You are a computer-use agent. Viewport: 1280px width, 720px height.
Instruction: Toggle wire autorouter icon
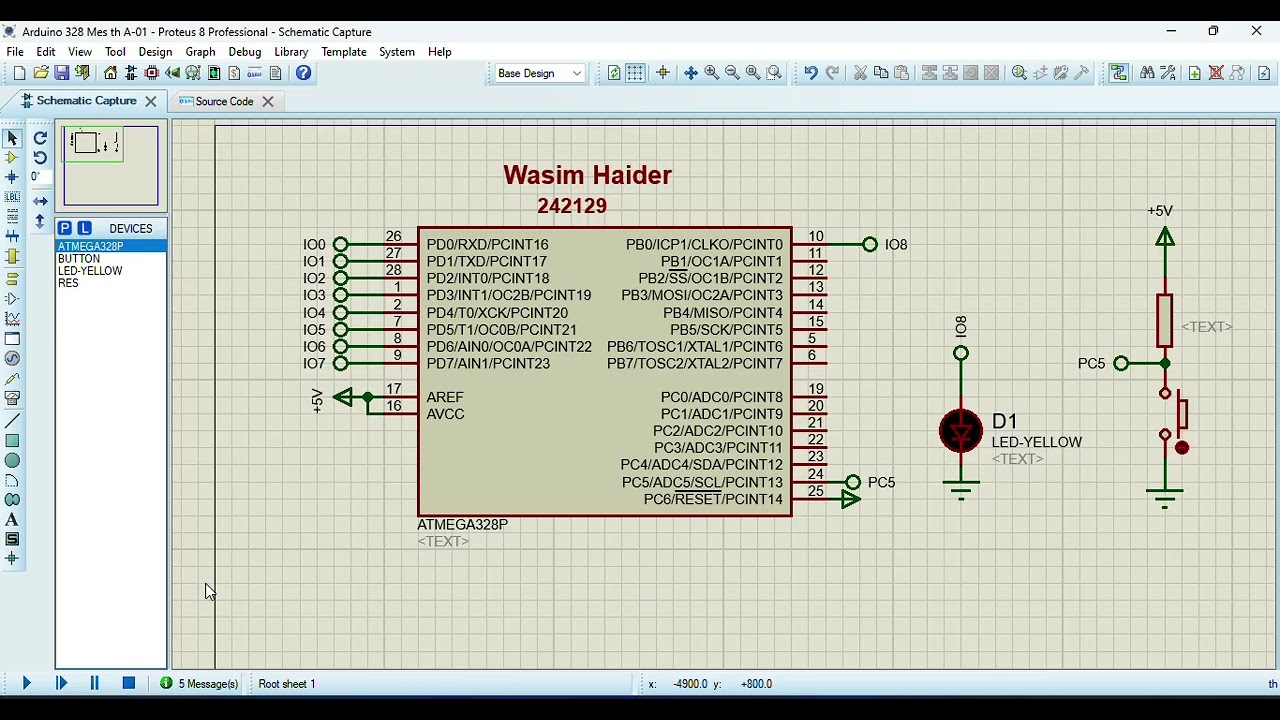1119,73
